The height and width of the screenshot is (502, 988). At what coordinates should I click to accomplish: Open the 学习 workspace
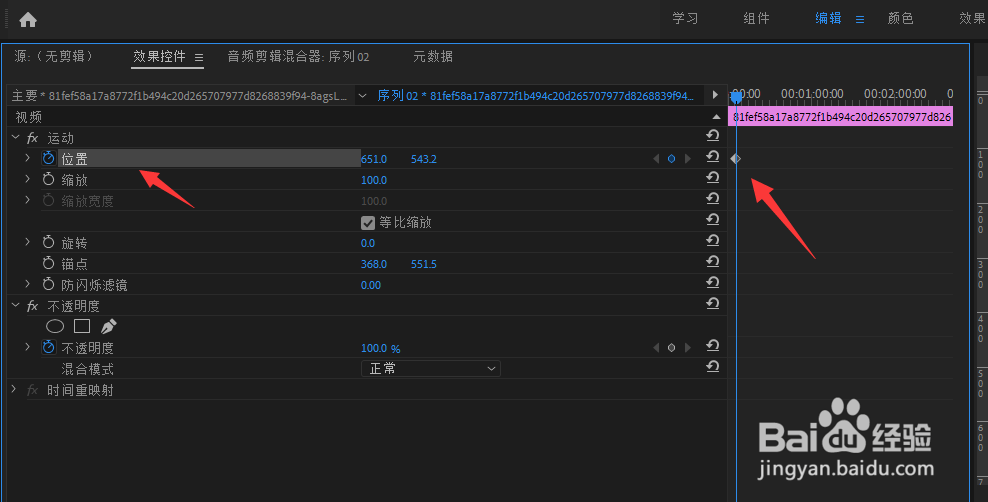coord(685,19)
